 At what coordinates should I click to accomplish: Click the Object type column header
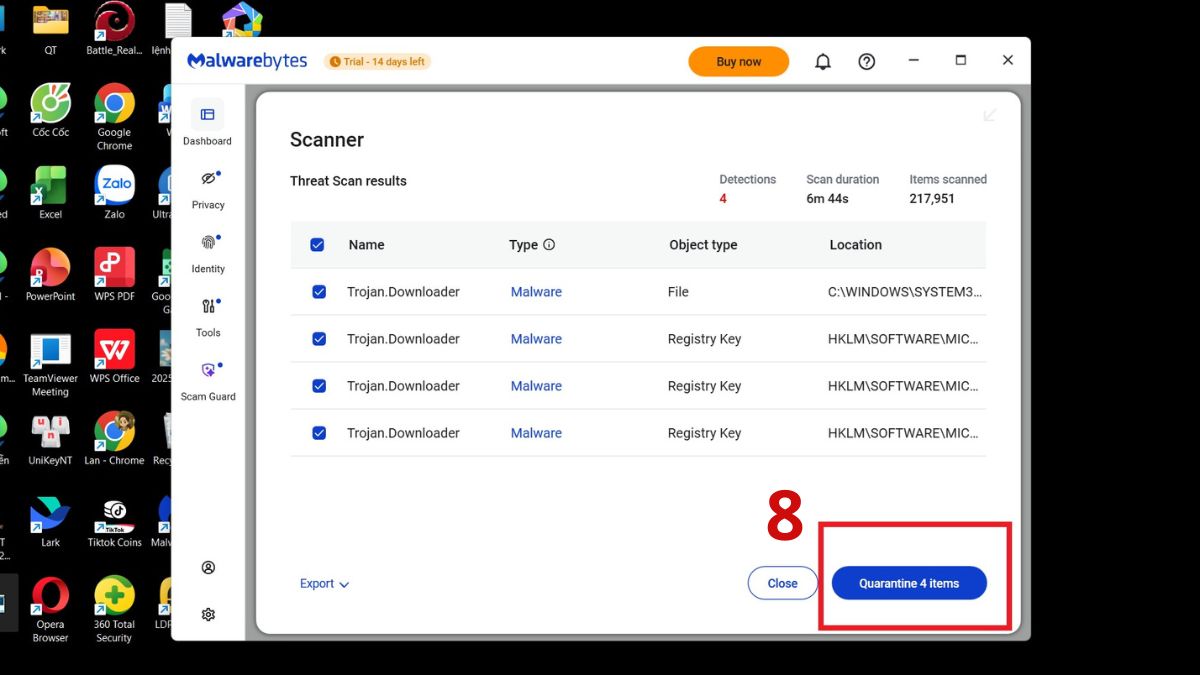[703, 245]
